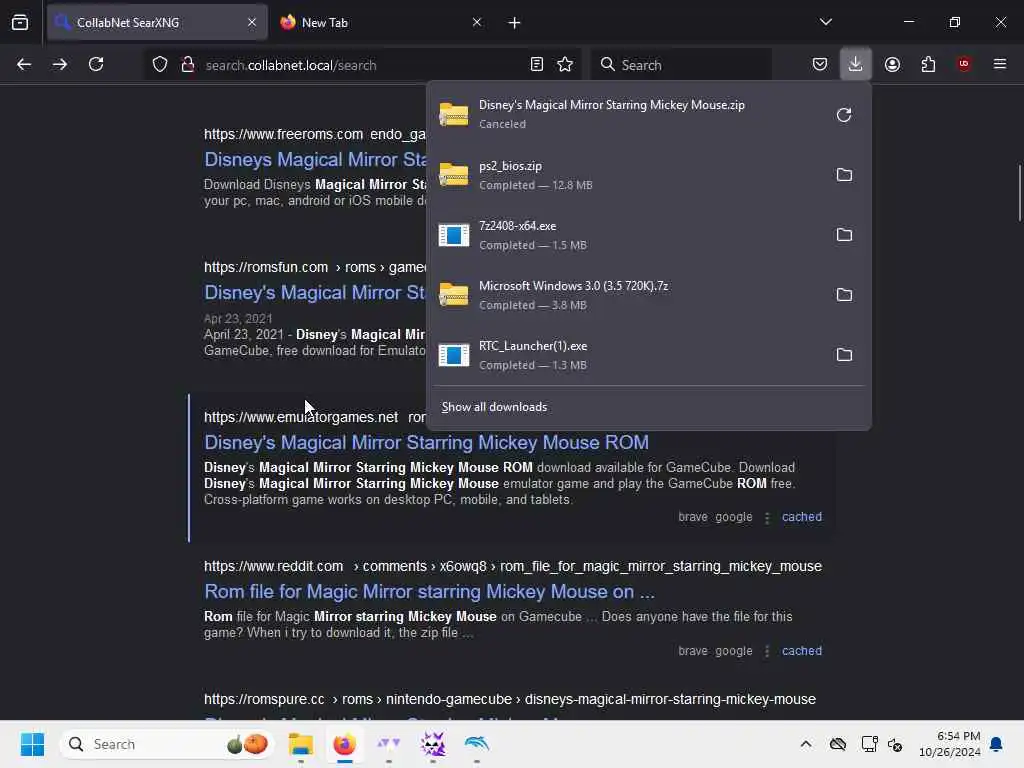Select the RTC_Launcher(1).exe download entry
The width and height of the screenshot is (1024, 768).
click(630, 355)
